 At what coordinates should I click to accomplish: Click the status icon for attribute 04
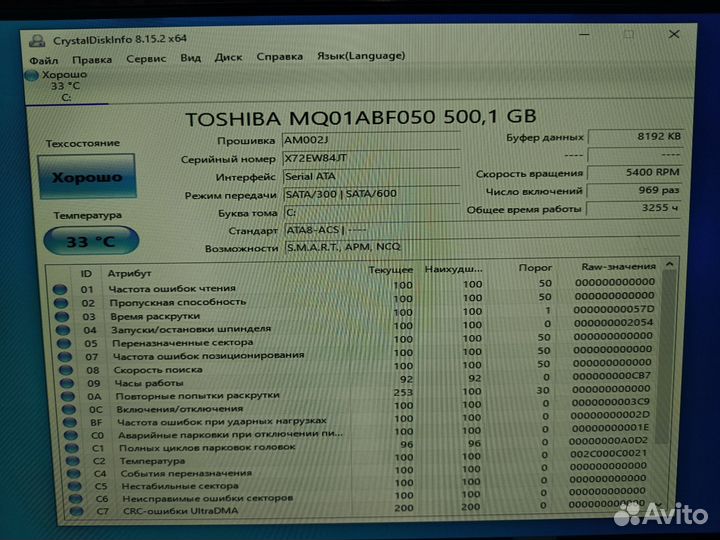63,330
